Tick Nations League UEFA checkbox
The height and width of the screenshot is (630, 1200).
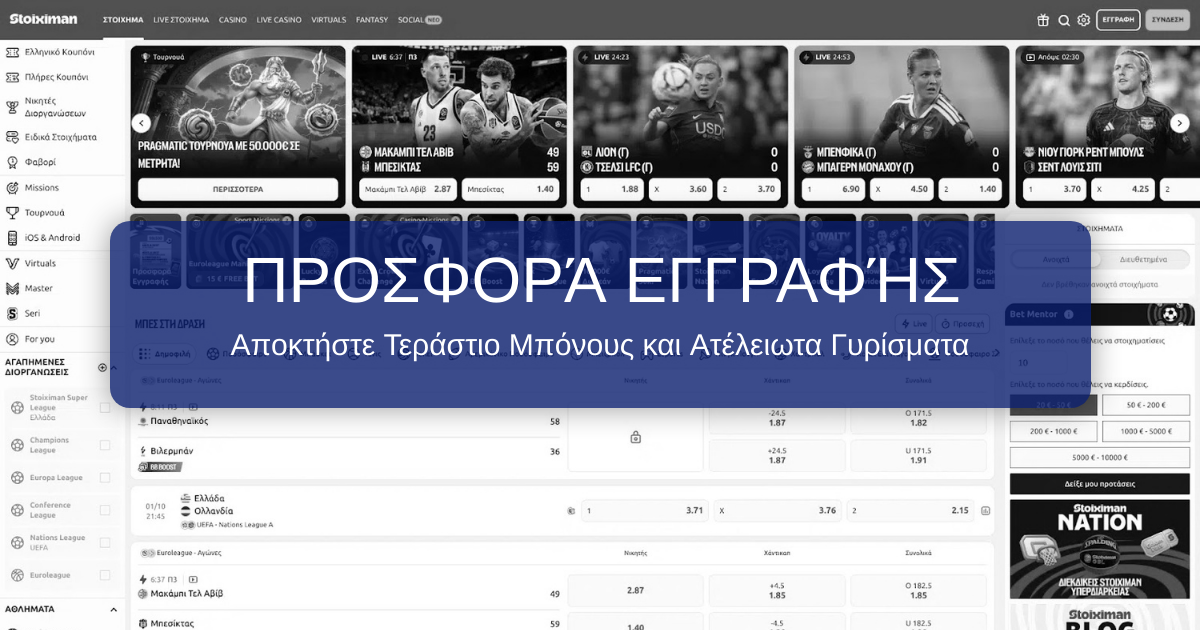tap(105, 542)
